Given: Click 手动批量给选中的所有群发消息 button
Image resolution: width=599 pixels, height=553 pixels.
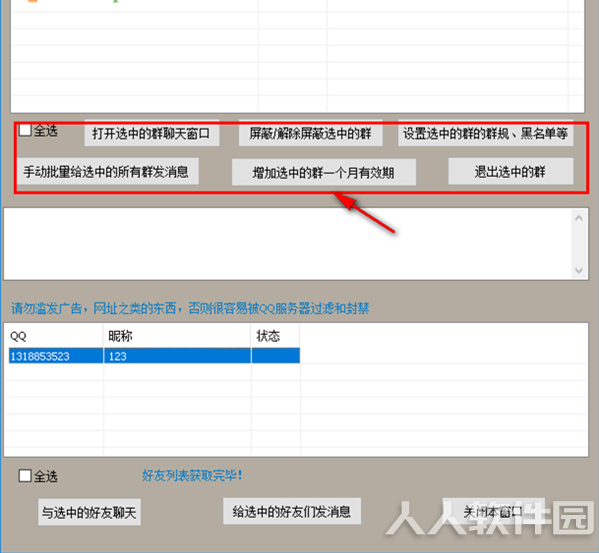Looking at the screenshot, I should pos(107,171).
